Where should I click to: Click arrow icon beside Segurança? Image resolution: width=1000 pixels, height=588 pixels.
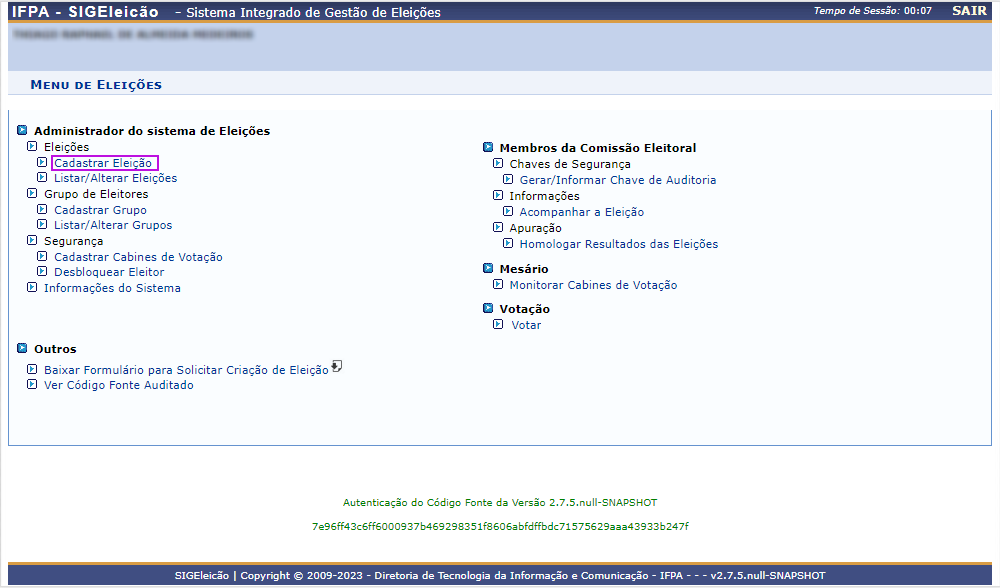click(x=32, y=240)
